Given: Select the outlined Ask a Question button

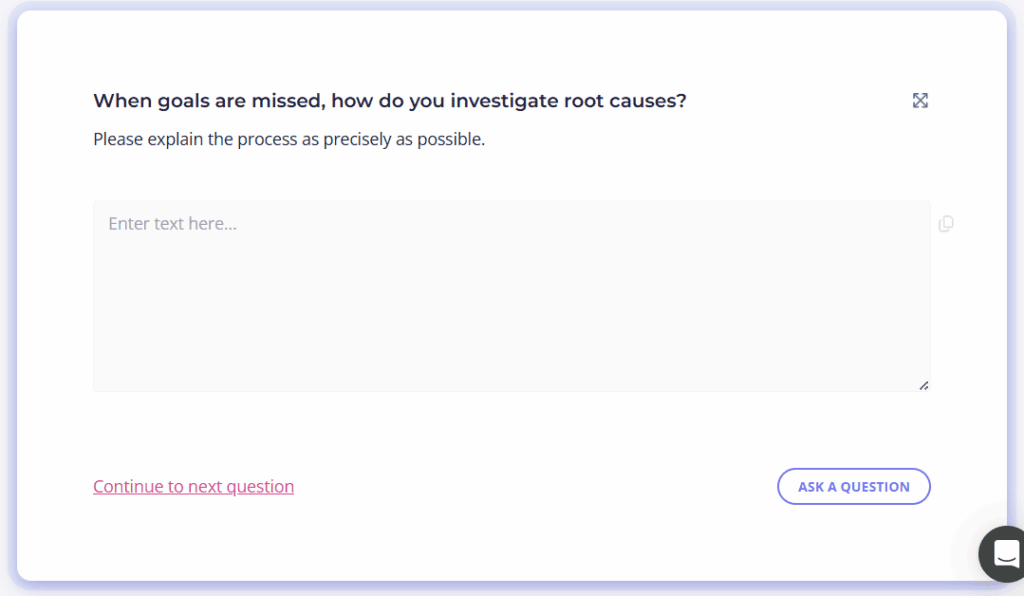Looking at the screenshot, I should pyautogui.click(x=853, y=487).
